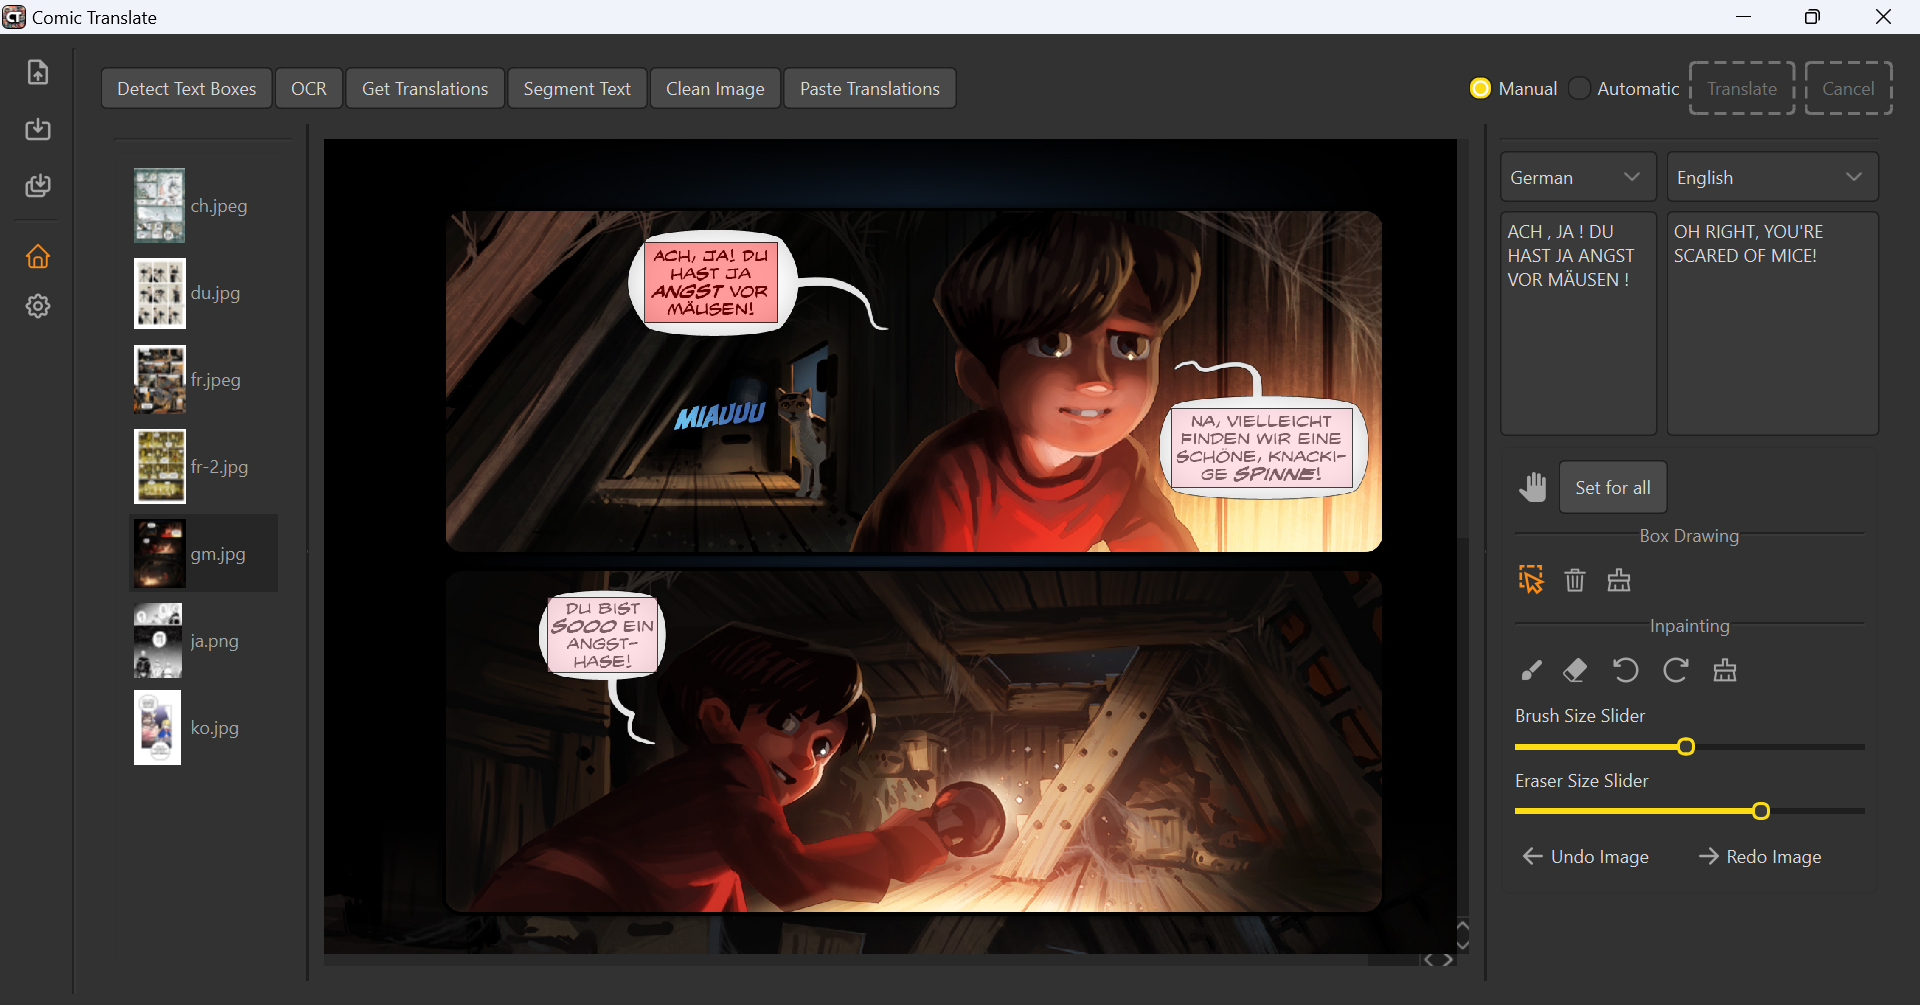Clear all boxes with the broom icon
Screen dimensions: 1920x1005
click(x=1618, y=580)
